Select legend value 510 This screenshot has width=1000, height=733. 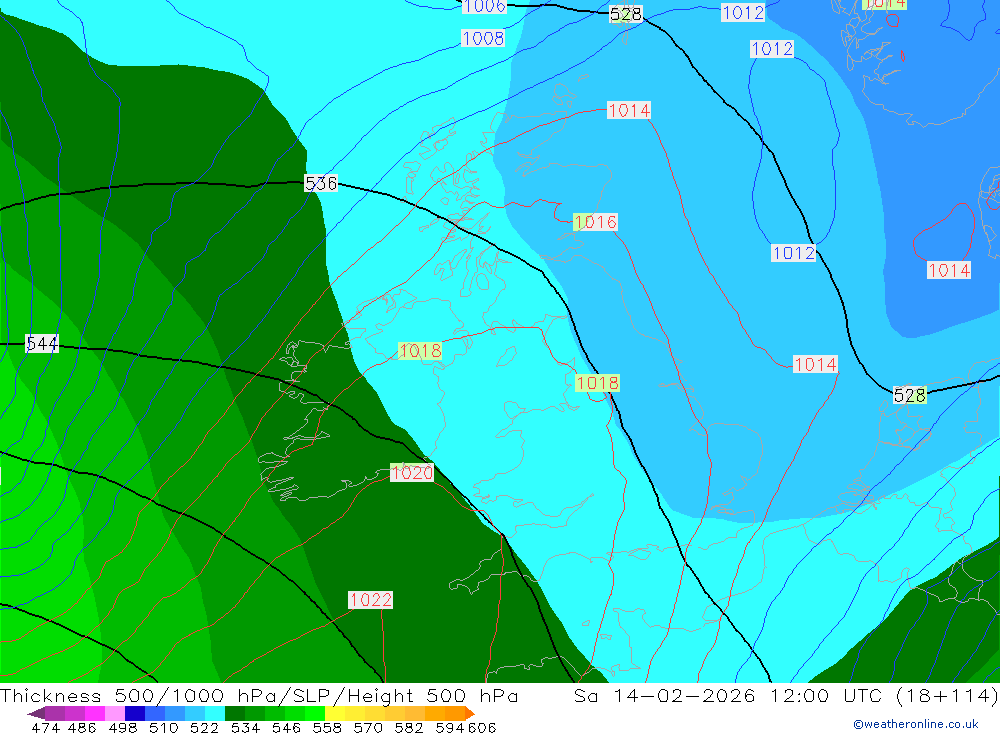pos(163,727)
